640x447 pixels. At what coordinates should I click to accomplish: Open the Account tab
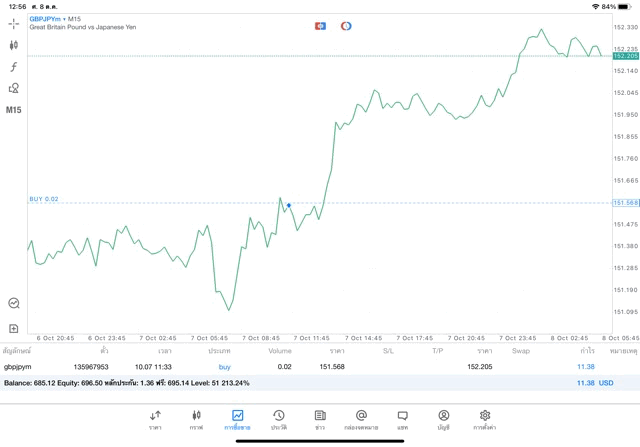(x=443, y=419)
